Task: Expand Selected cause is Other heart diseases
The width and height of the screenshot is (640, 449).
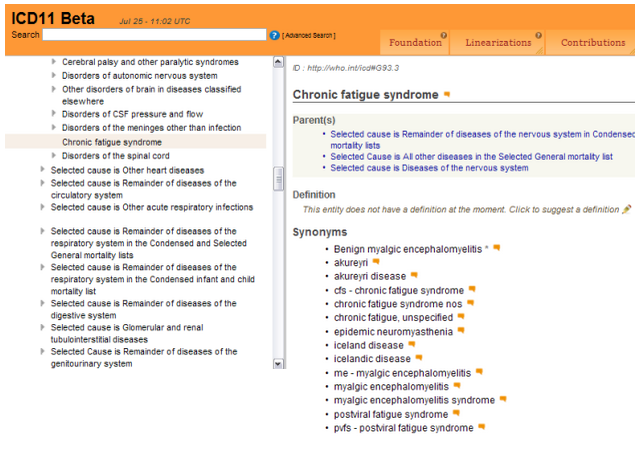Action: coord(43,170)
